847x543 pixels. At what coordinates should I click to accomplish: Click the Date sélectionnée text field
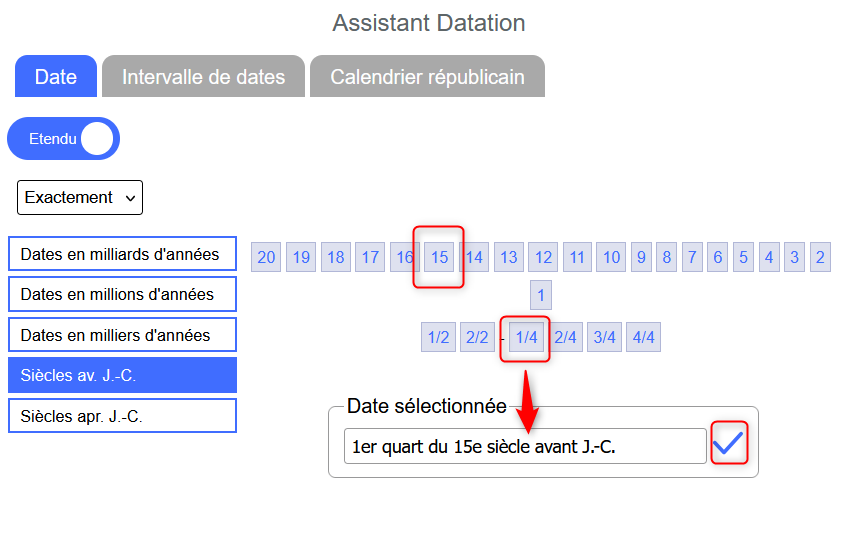(525, 446)
